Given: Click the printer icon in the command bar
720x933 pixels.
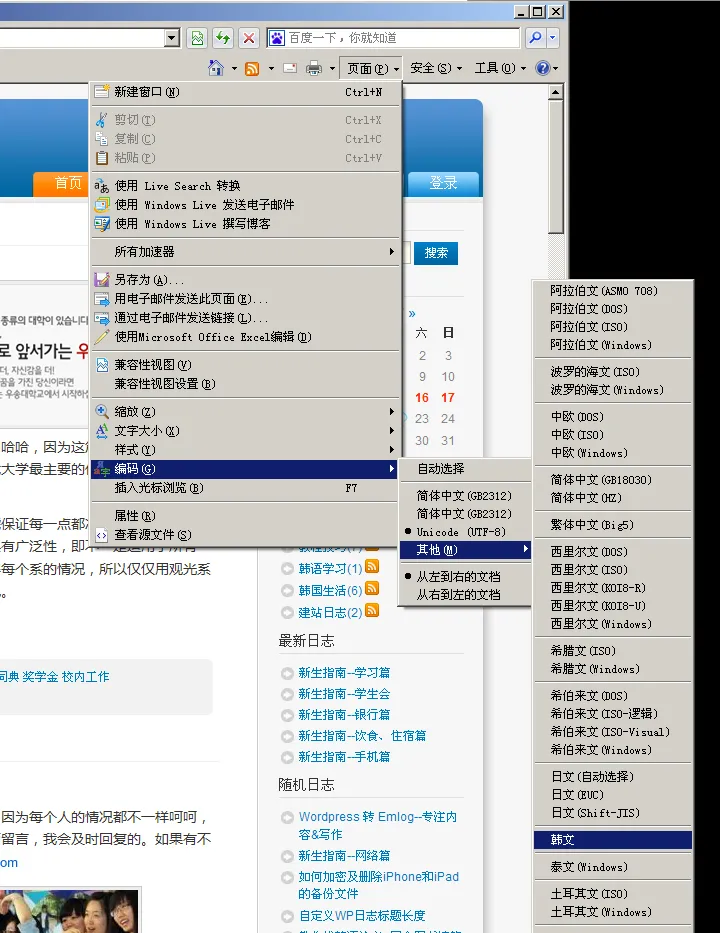Looking at the screenshot, I should point(313,68).
